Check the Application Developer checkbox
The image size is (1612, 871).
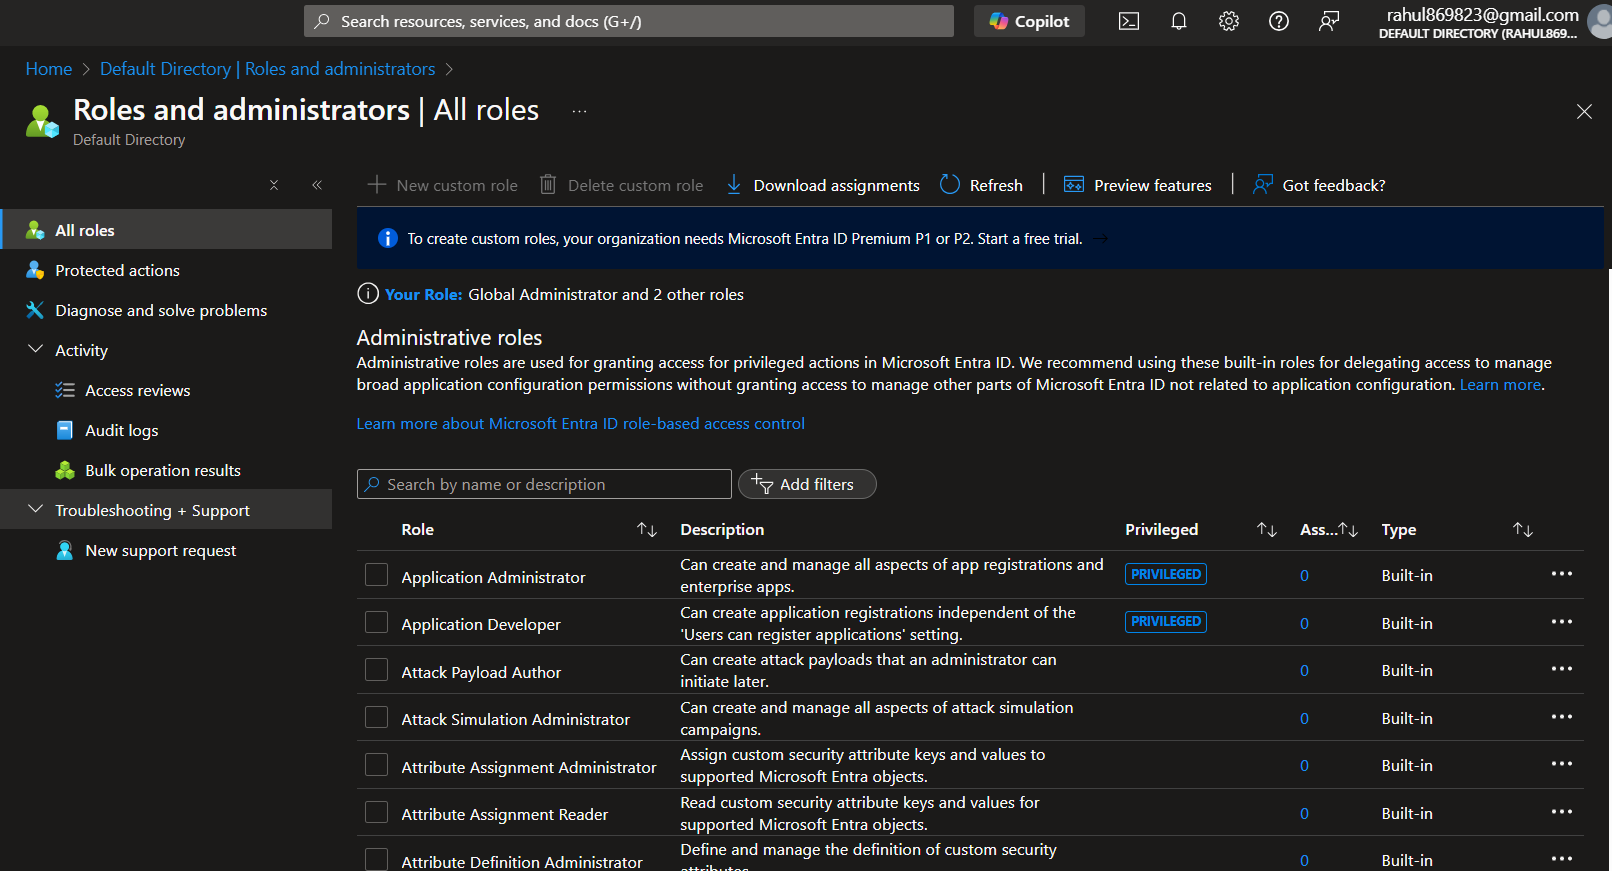tap(376, 622)
